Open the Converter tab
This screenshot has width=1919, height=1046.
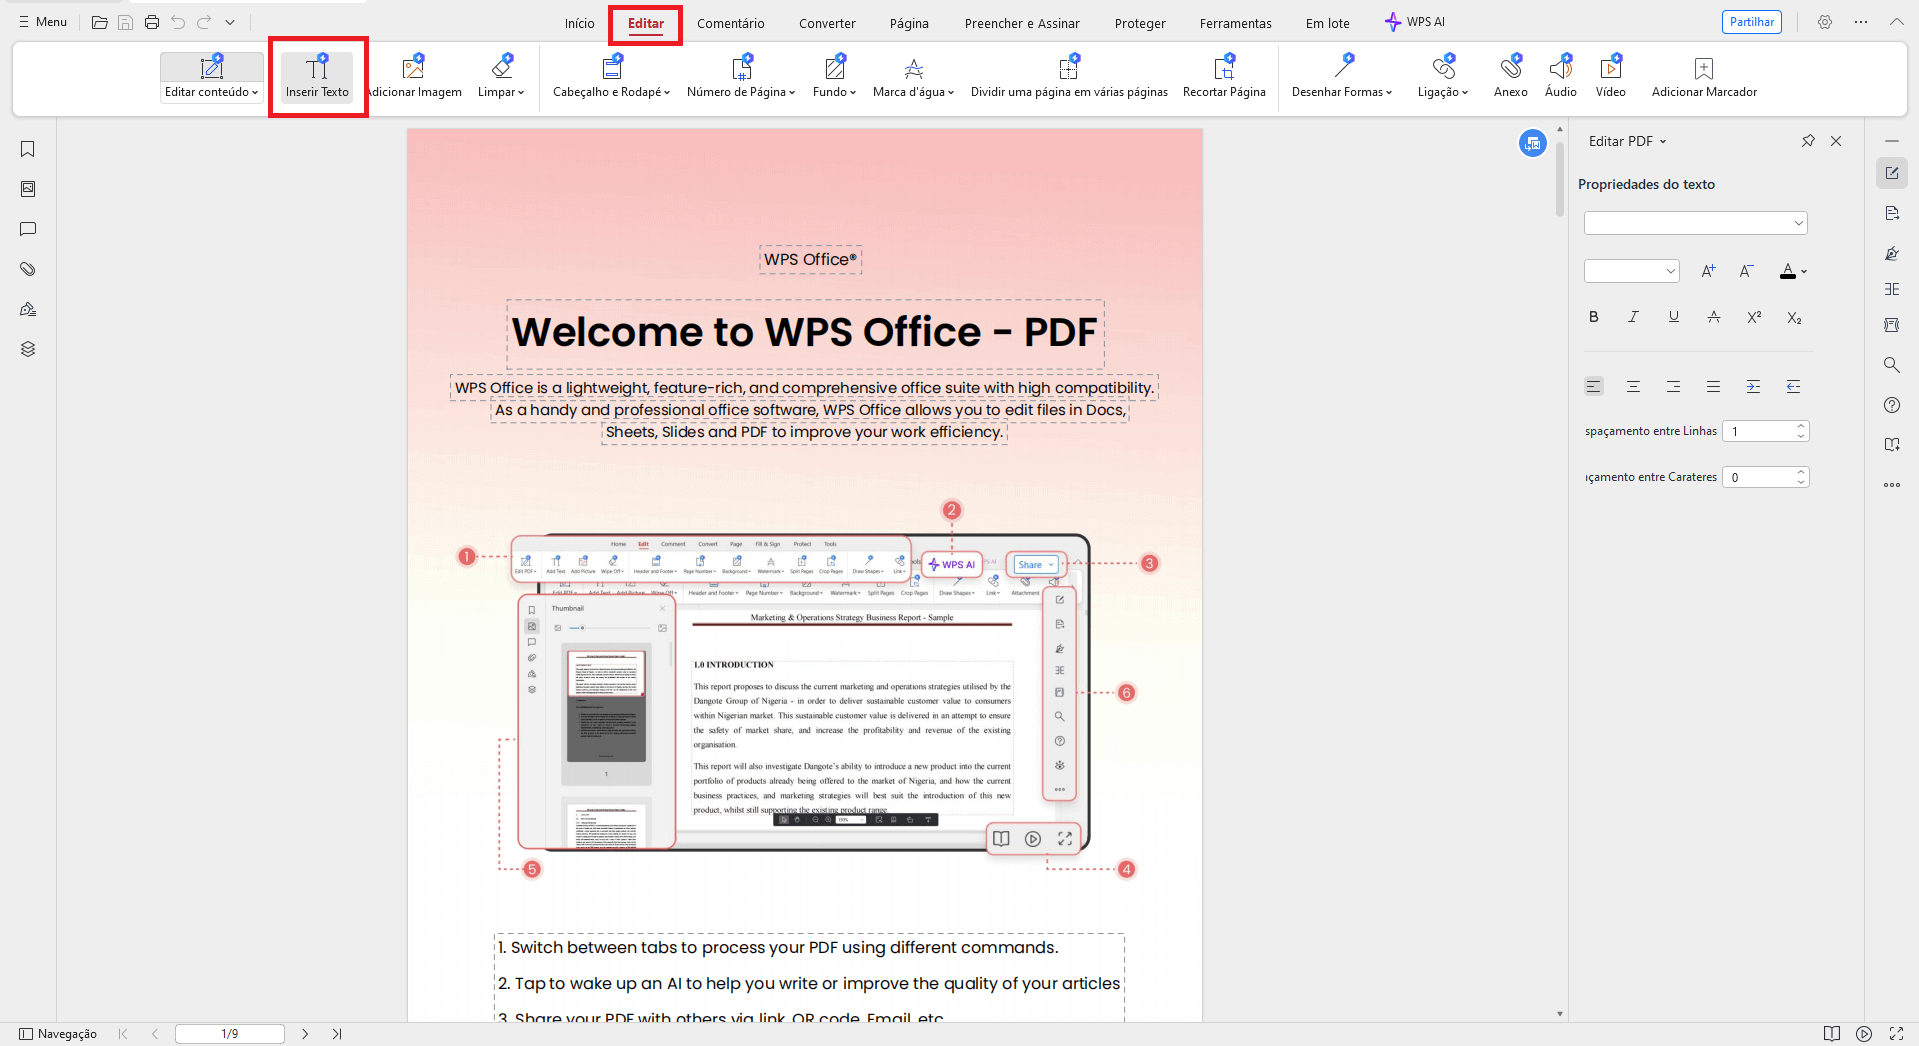[827, 23]
